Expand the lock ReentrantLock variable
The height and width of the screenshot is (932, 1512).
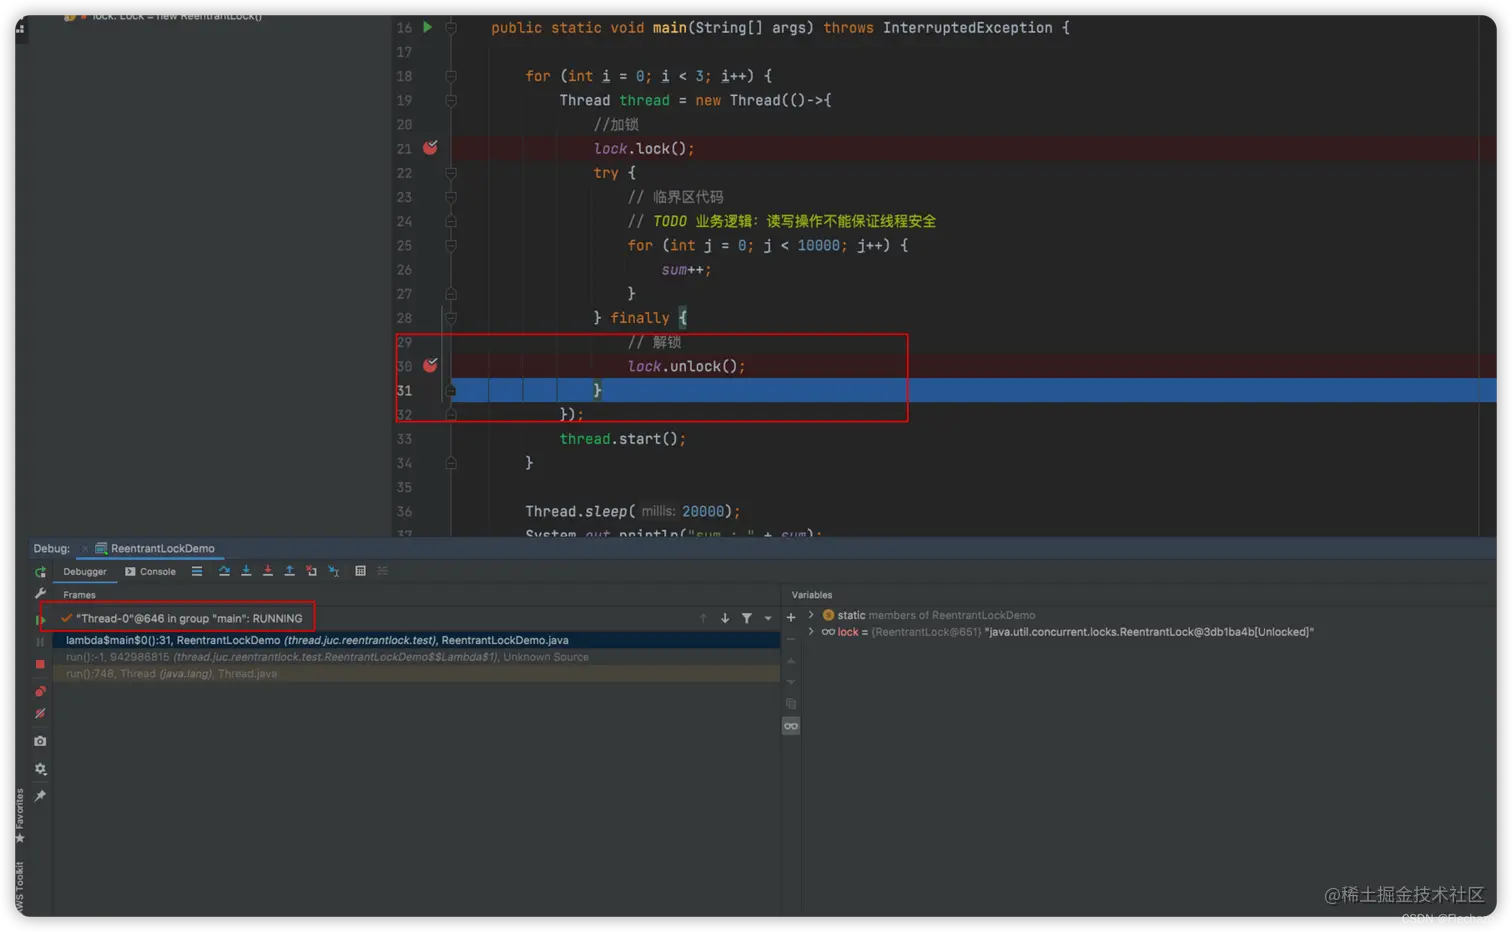pyautogui.click(x=811, y=632)
